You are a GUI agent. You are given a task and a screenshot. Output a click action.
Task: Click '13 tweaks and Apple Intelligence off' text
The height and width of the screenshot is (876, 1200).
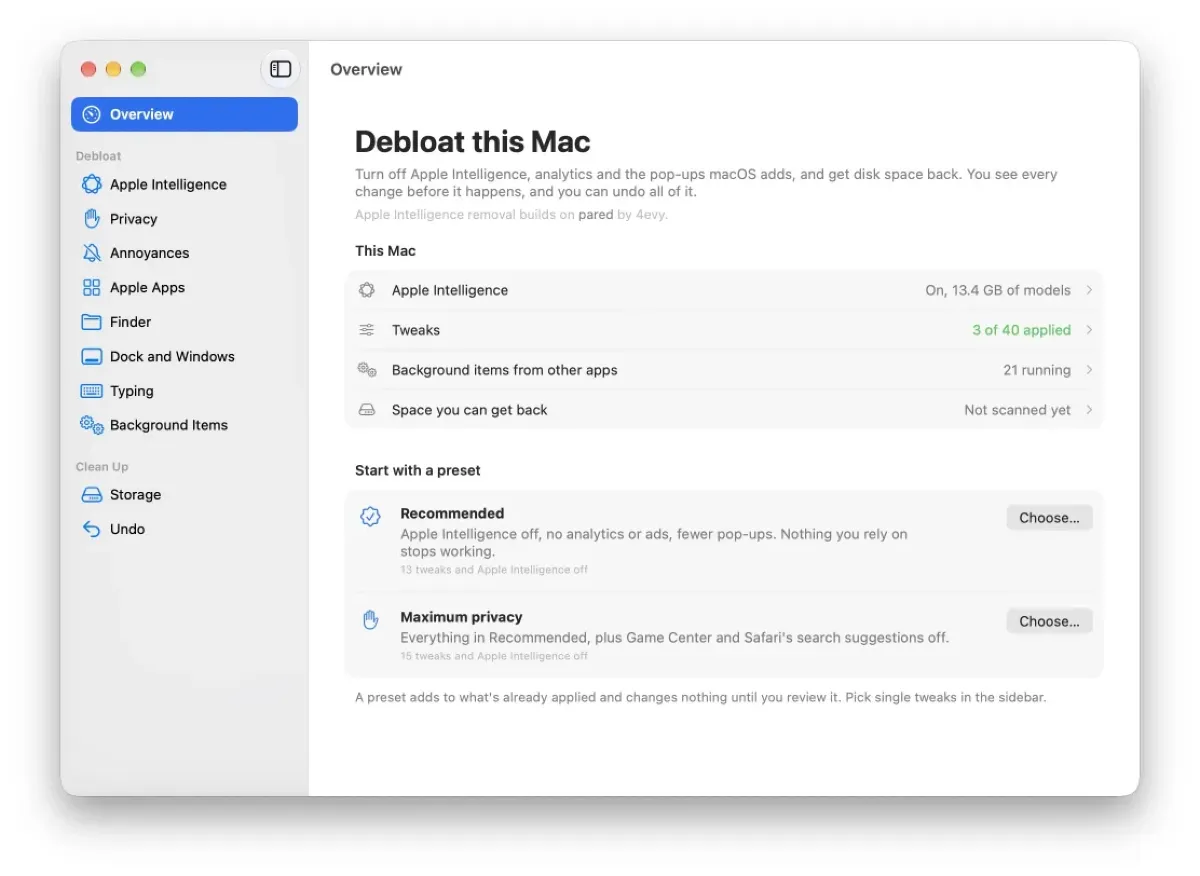[x=494, y=570]
